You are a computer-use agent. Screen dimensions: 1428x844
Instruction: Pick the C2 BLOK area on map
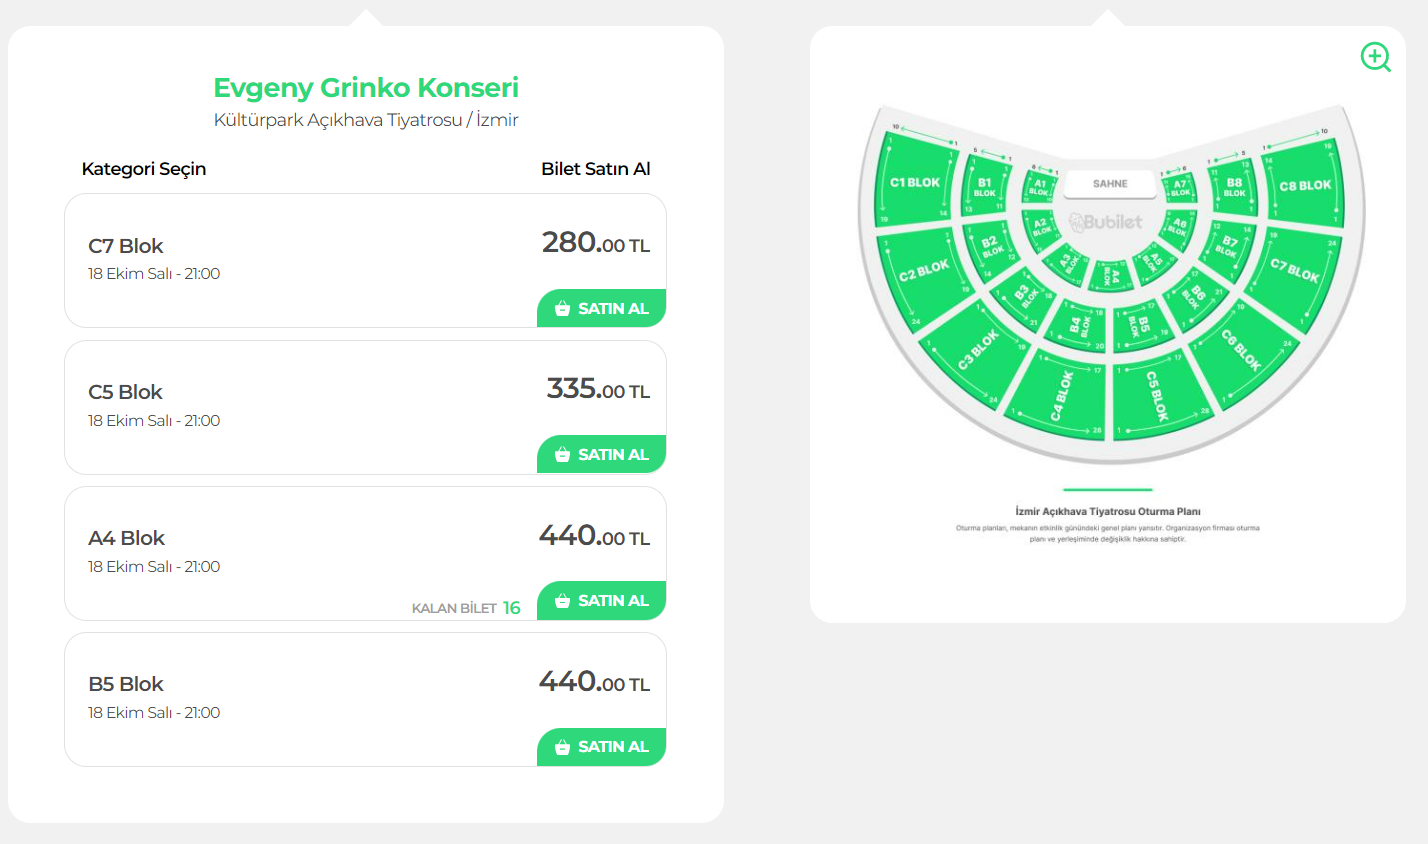[924, 270]
